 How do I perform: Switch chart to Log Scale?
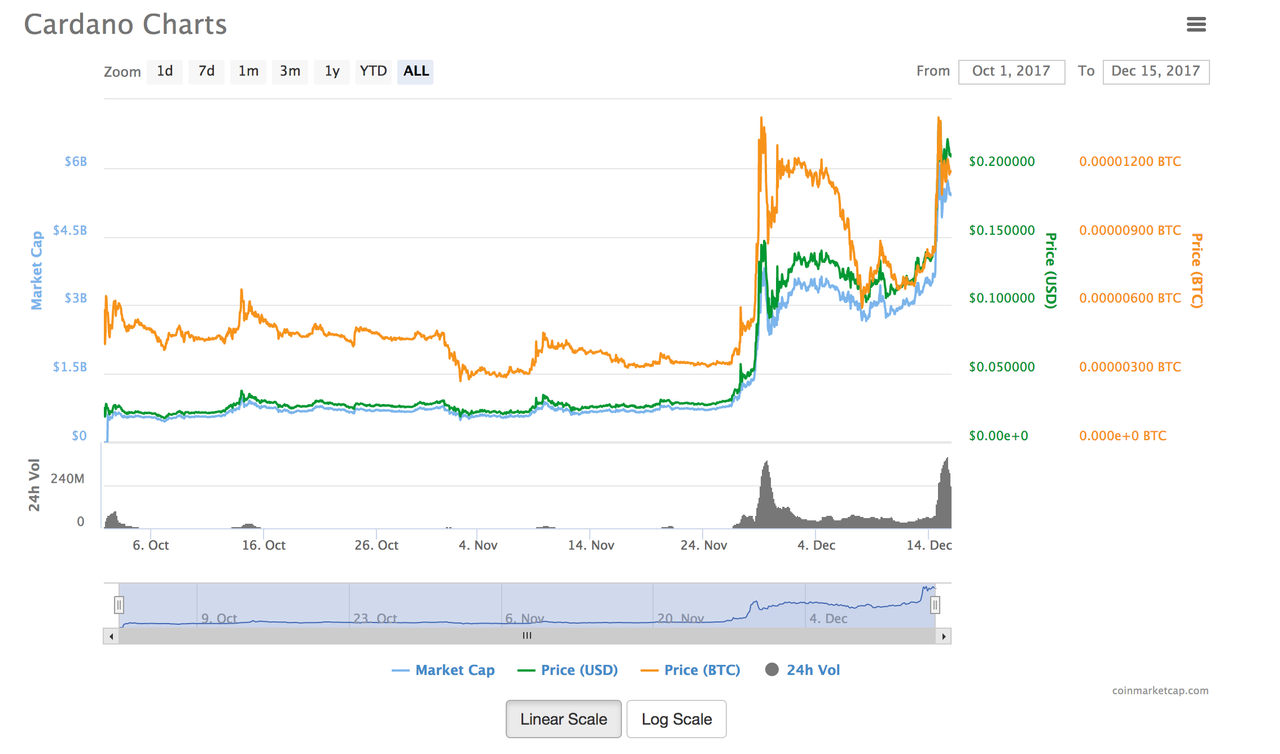[x=677, y=719]
